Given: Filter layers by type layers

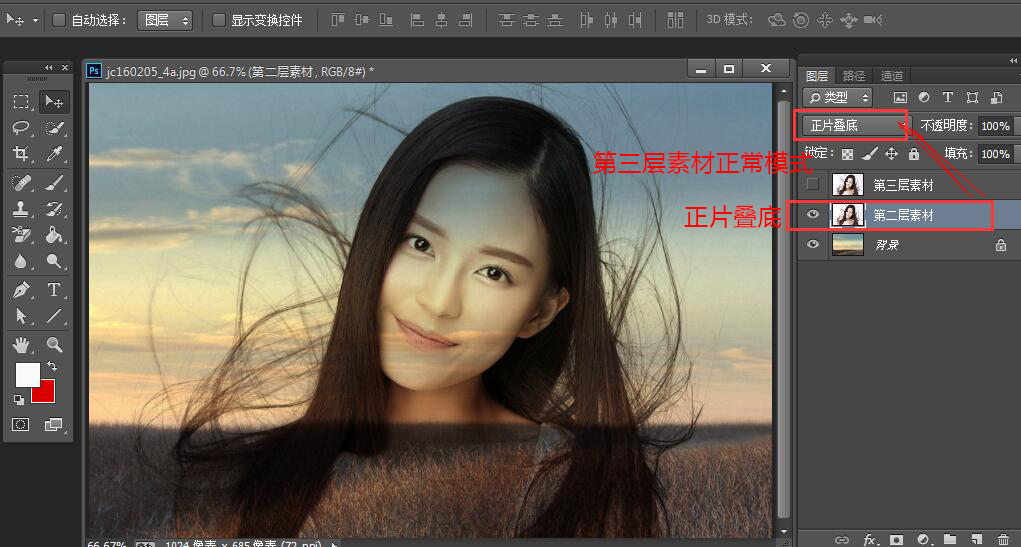Looking at the screenshot, I should pyautogui.click(x=947, y=98).
